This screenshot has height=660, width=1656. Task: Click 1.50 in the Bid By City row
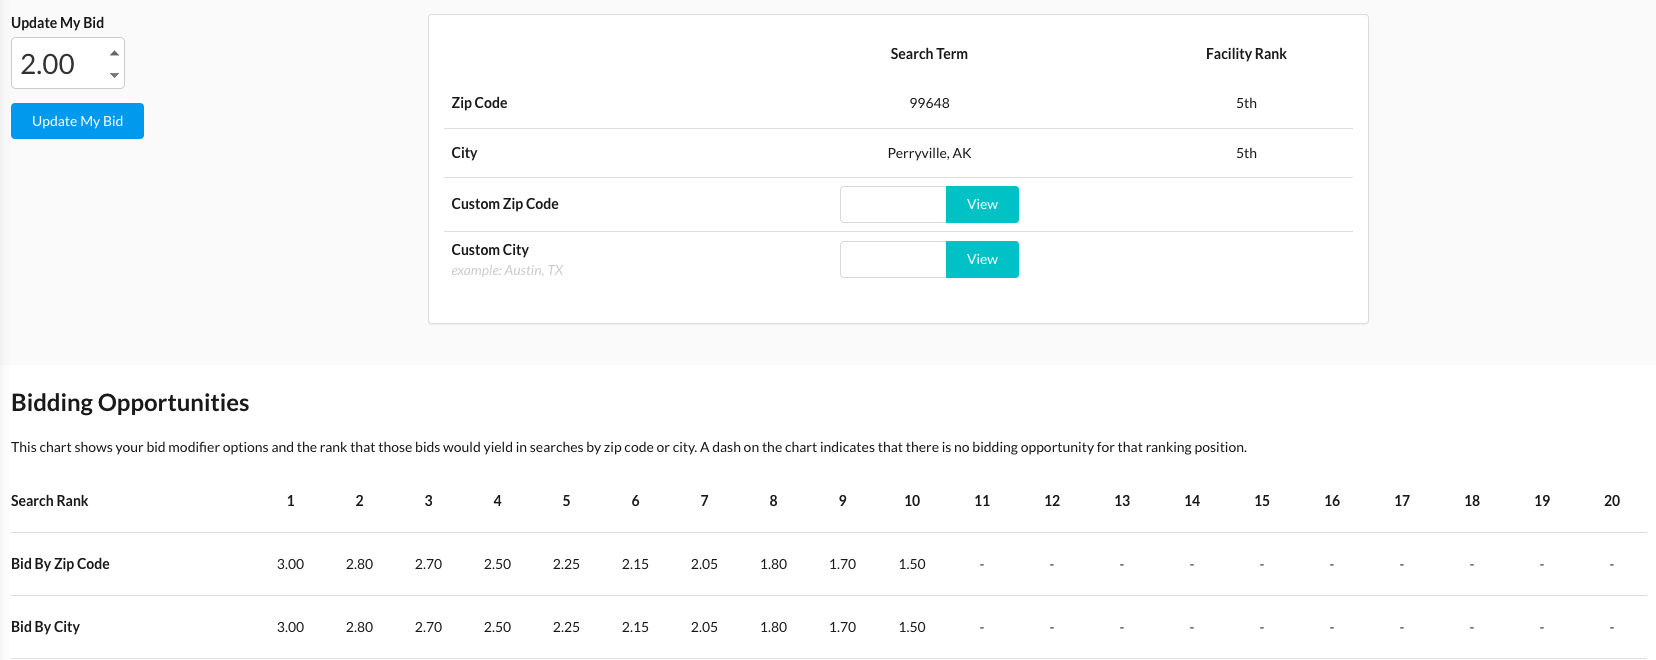pos(912,627)
